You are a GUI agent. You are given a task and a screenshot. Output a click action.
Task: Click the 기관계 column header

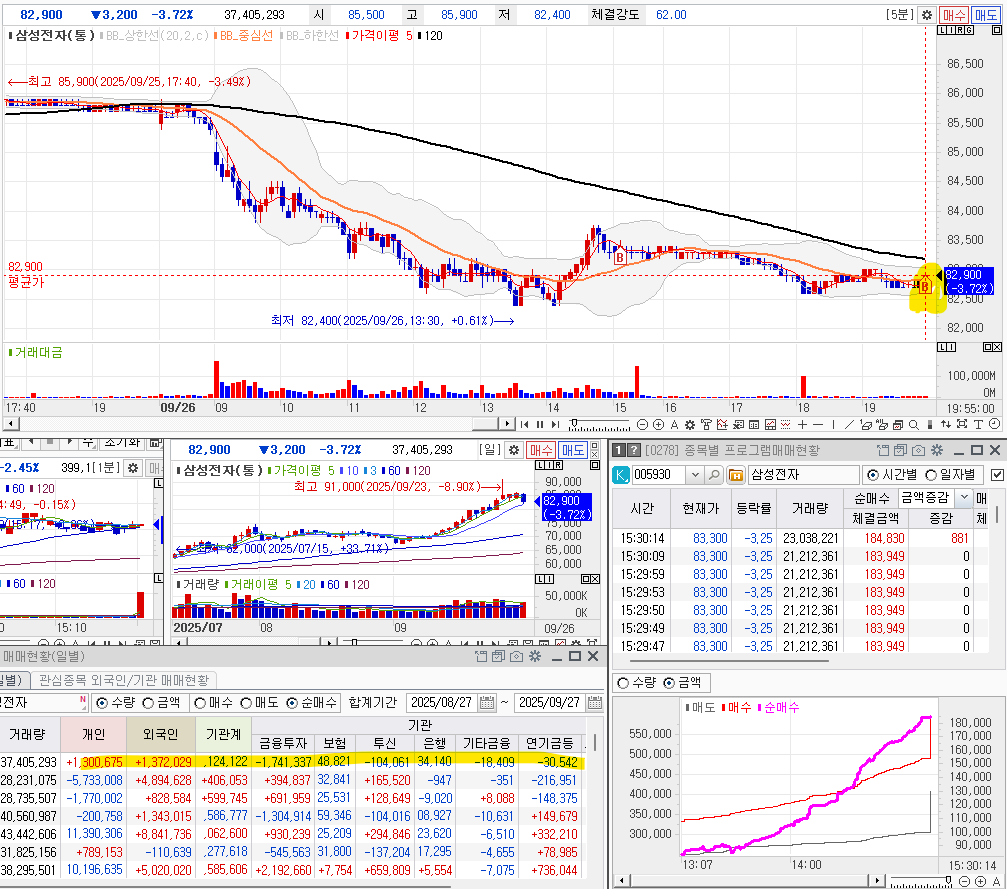pos(223,734)
